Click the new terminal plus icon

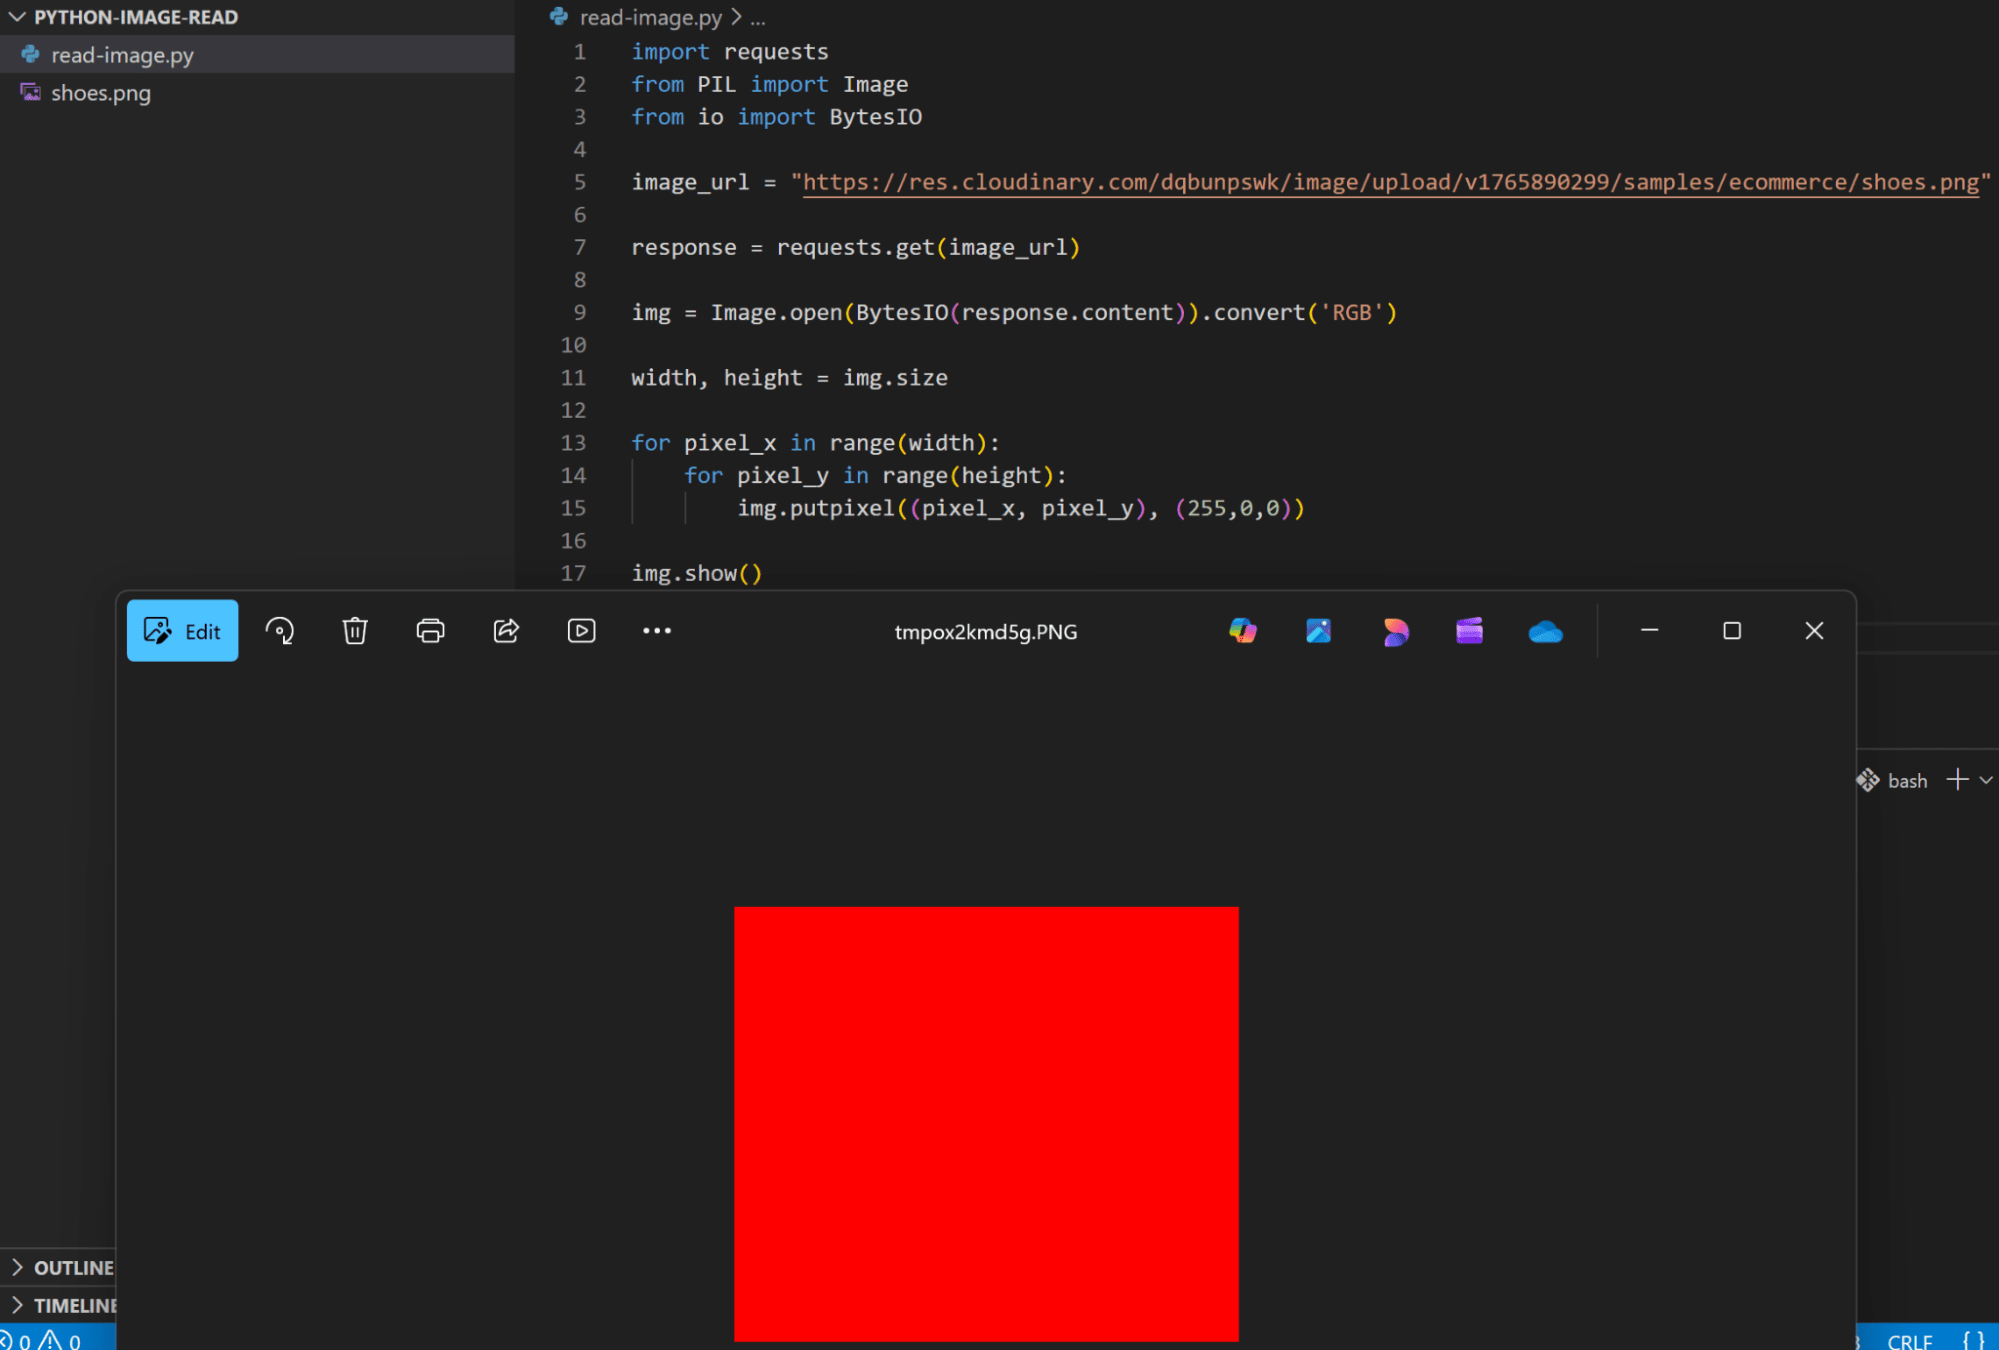(x=1957, y=780)
